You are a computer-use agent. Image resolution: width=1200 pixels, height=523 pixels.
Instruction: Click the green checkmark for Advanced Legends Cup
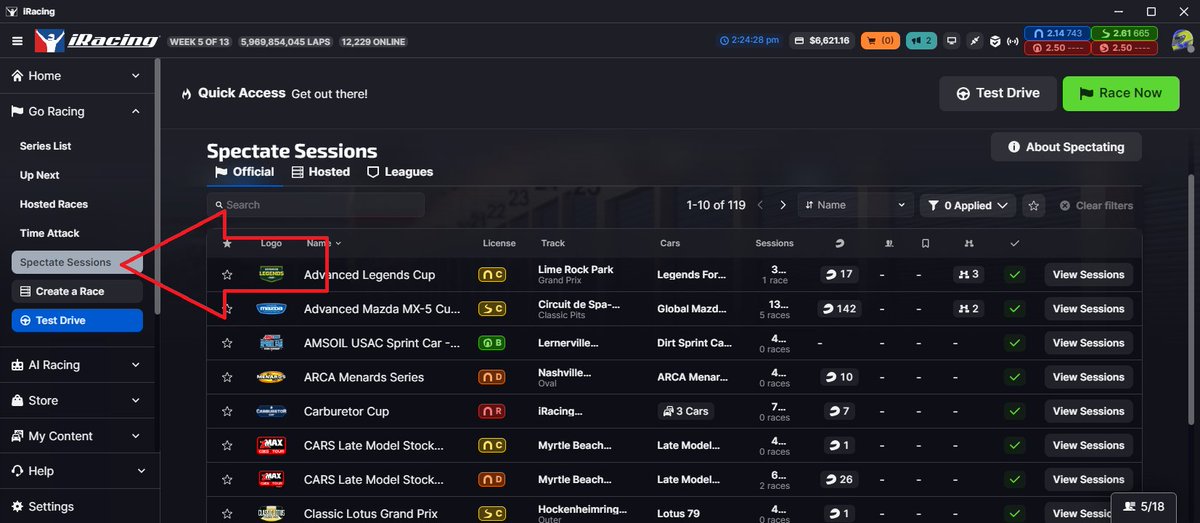[x=1015, y=274]
